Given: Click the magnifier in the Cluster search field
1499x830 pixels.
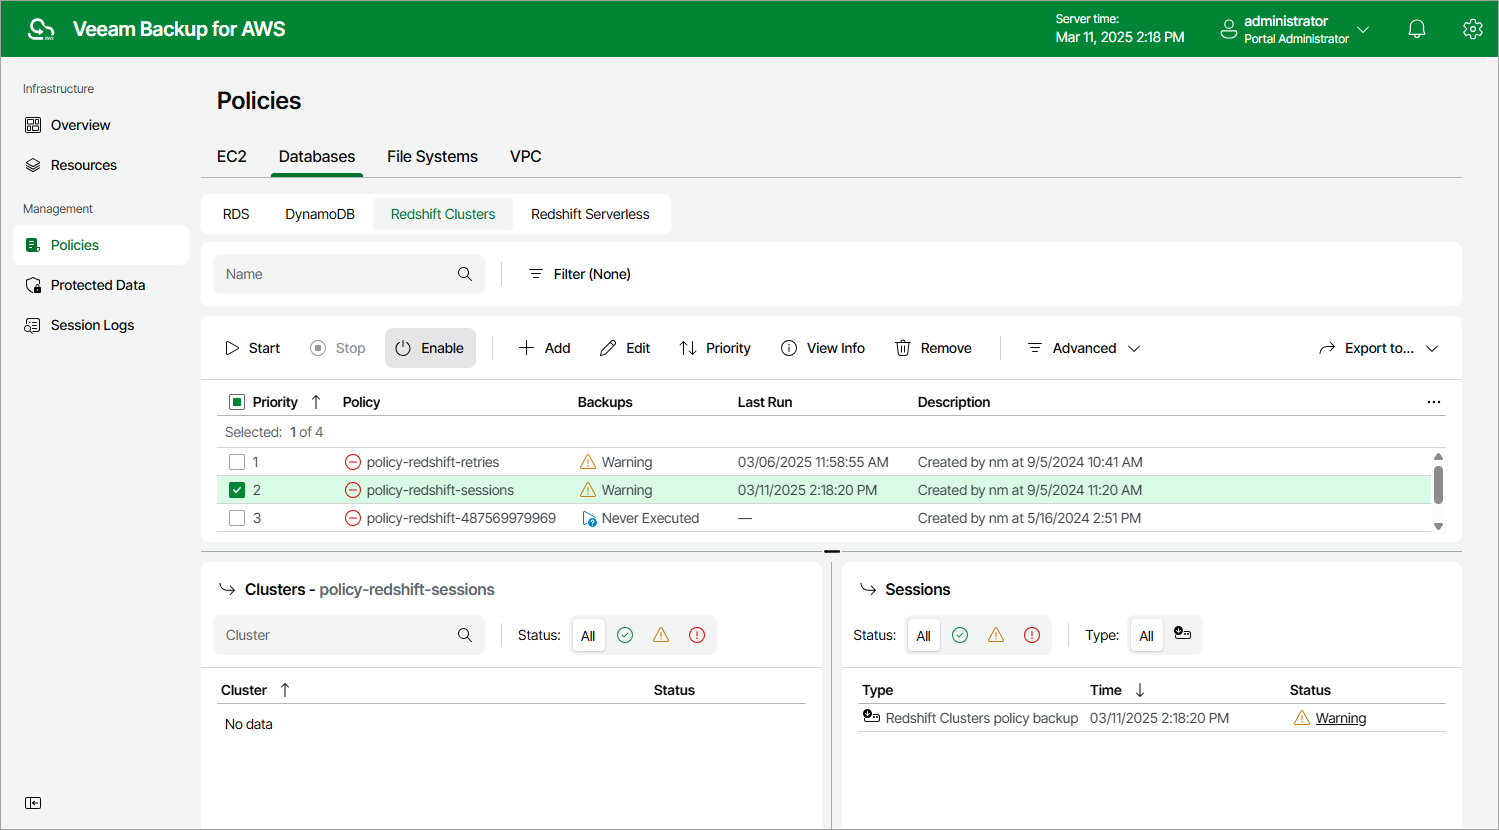Looking at the screenshot, I should coord(465,635).
